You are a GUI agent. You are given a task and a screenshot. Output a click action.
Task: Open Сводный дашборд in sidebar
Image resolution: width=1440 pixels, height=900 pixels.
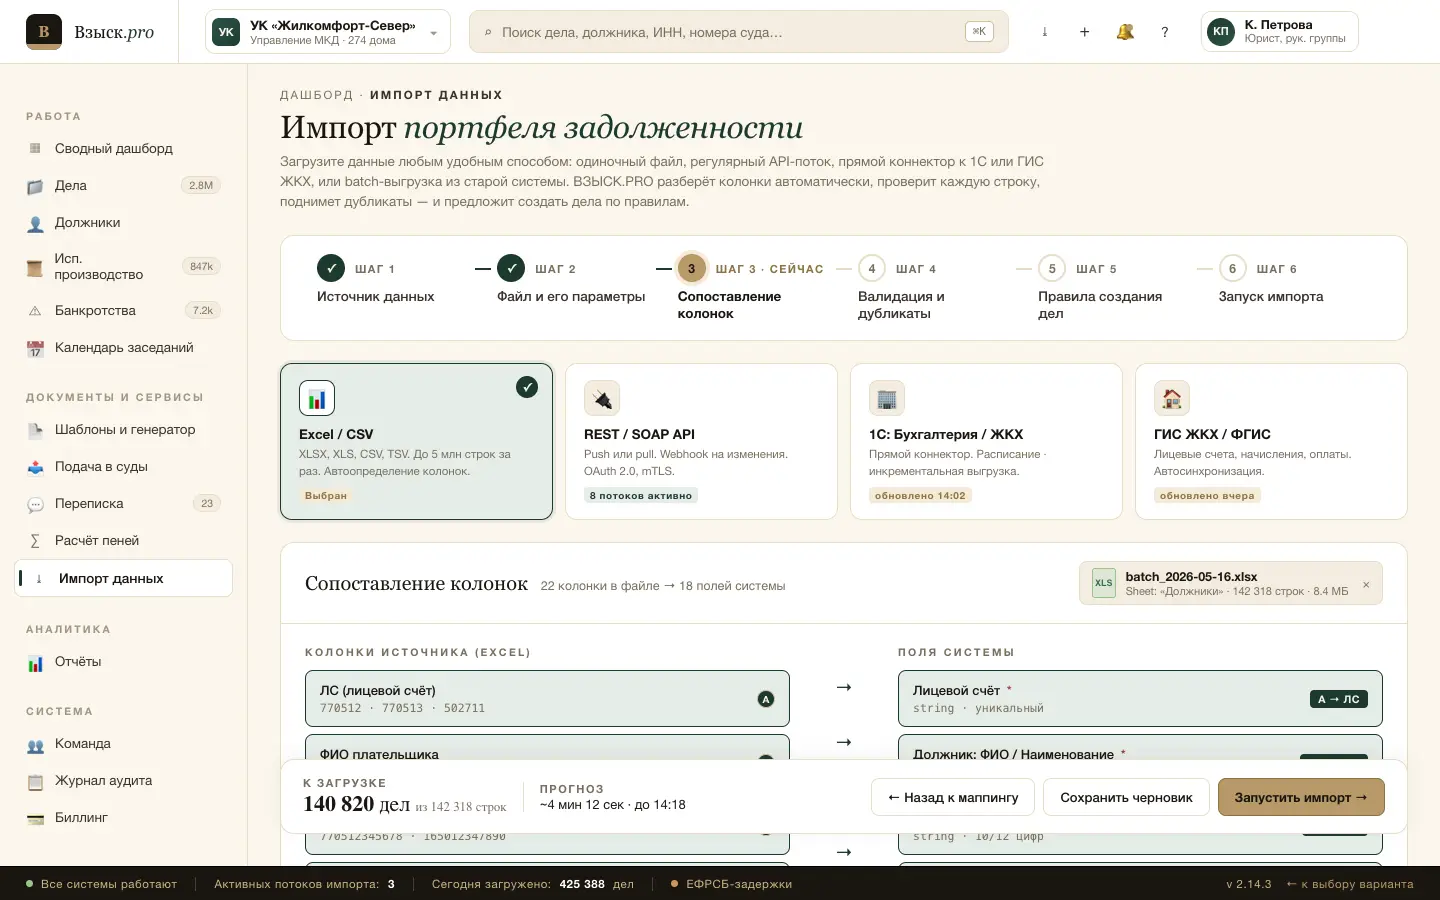tap(124, 149)
